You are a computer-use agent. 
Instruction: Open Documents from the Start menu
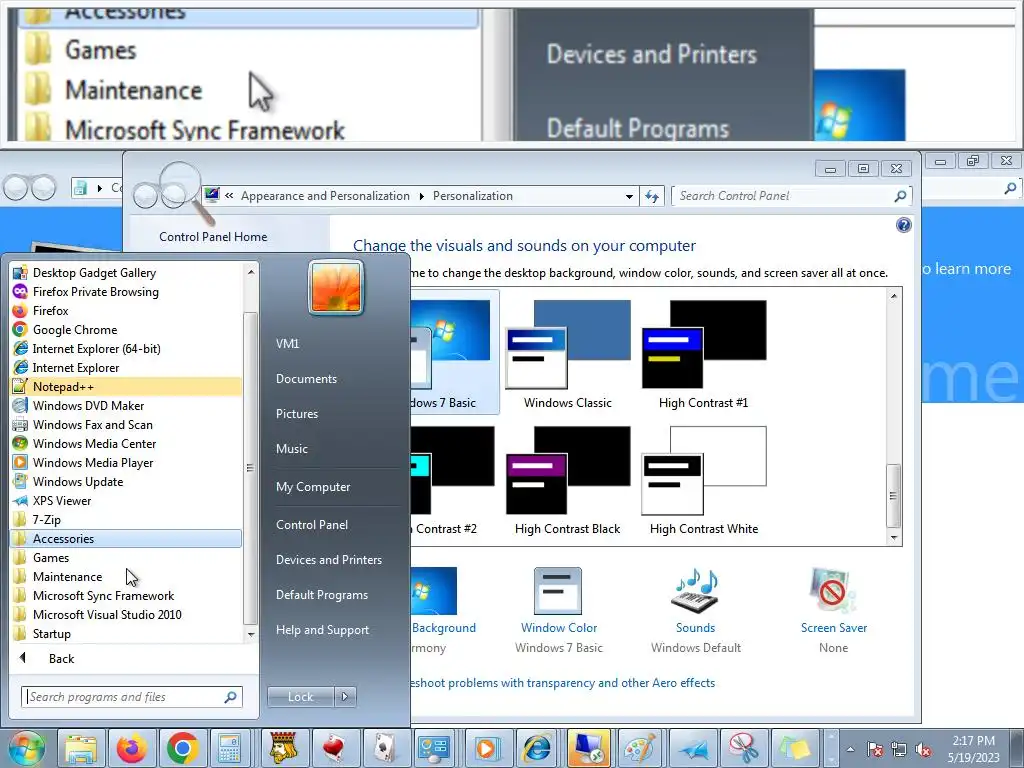click(306, 379)
